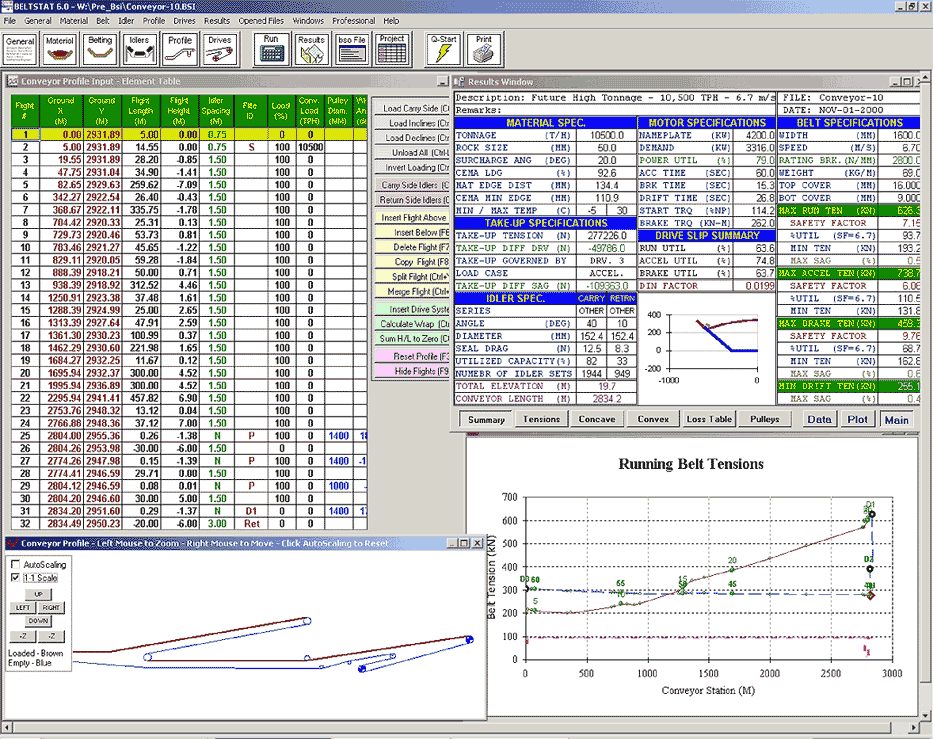Click the Unload All button
This screenshot has width=933, height=739.
[x=412, y=152]
